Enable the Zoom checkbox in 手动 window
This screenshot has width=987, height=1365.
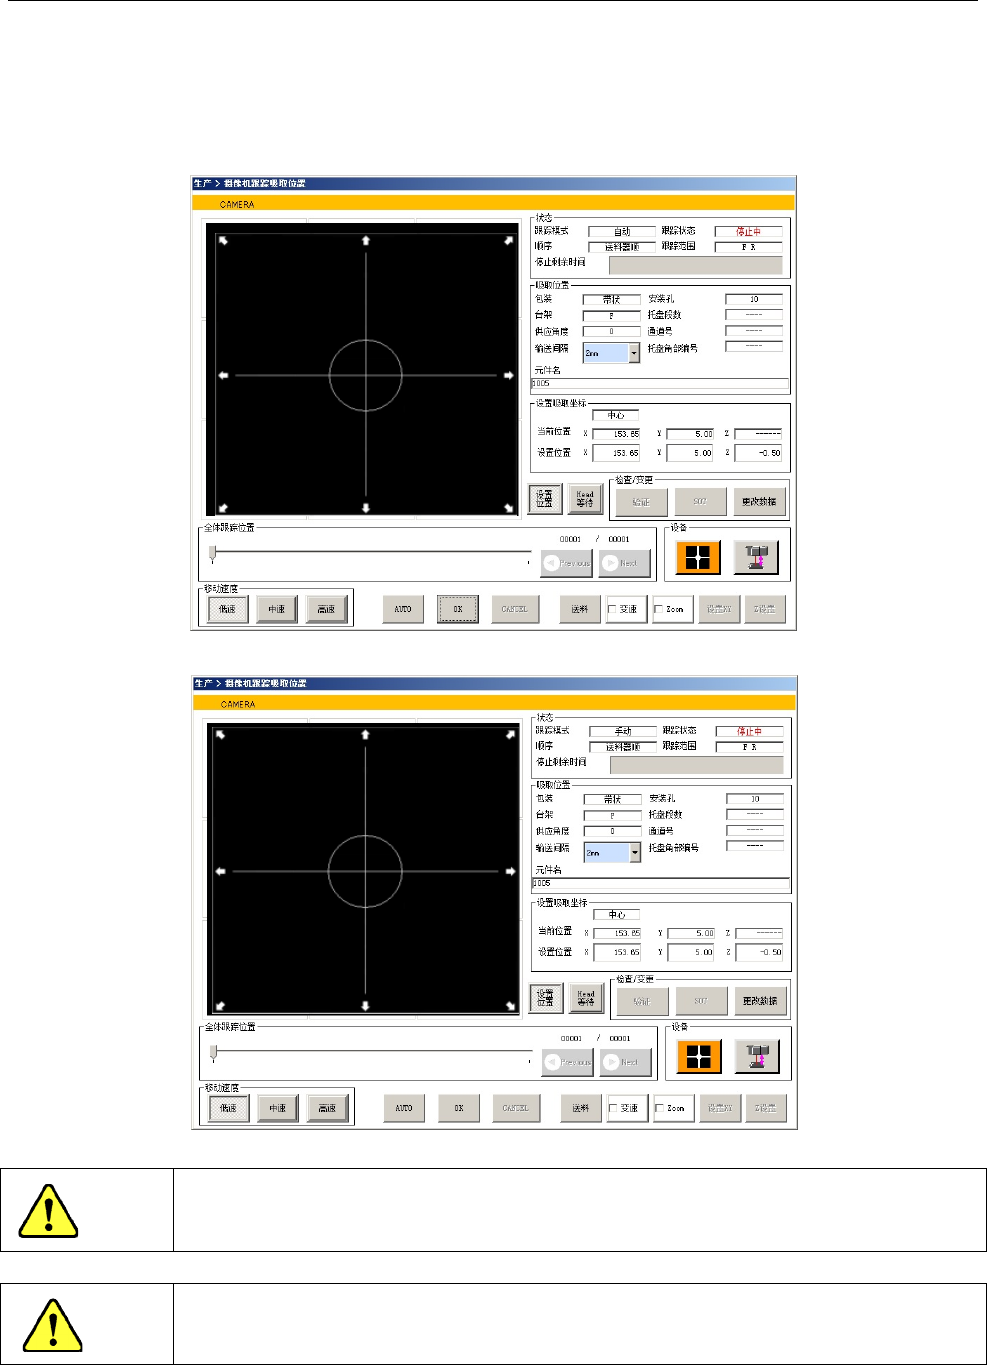659,1108
